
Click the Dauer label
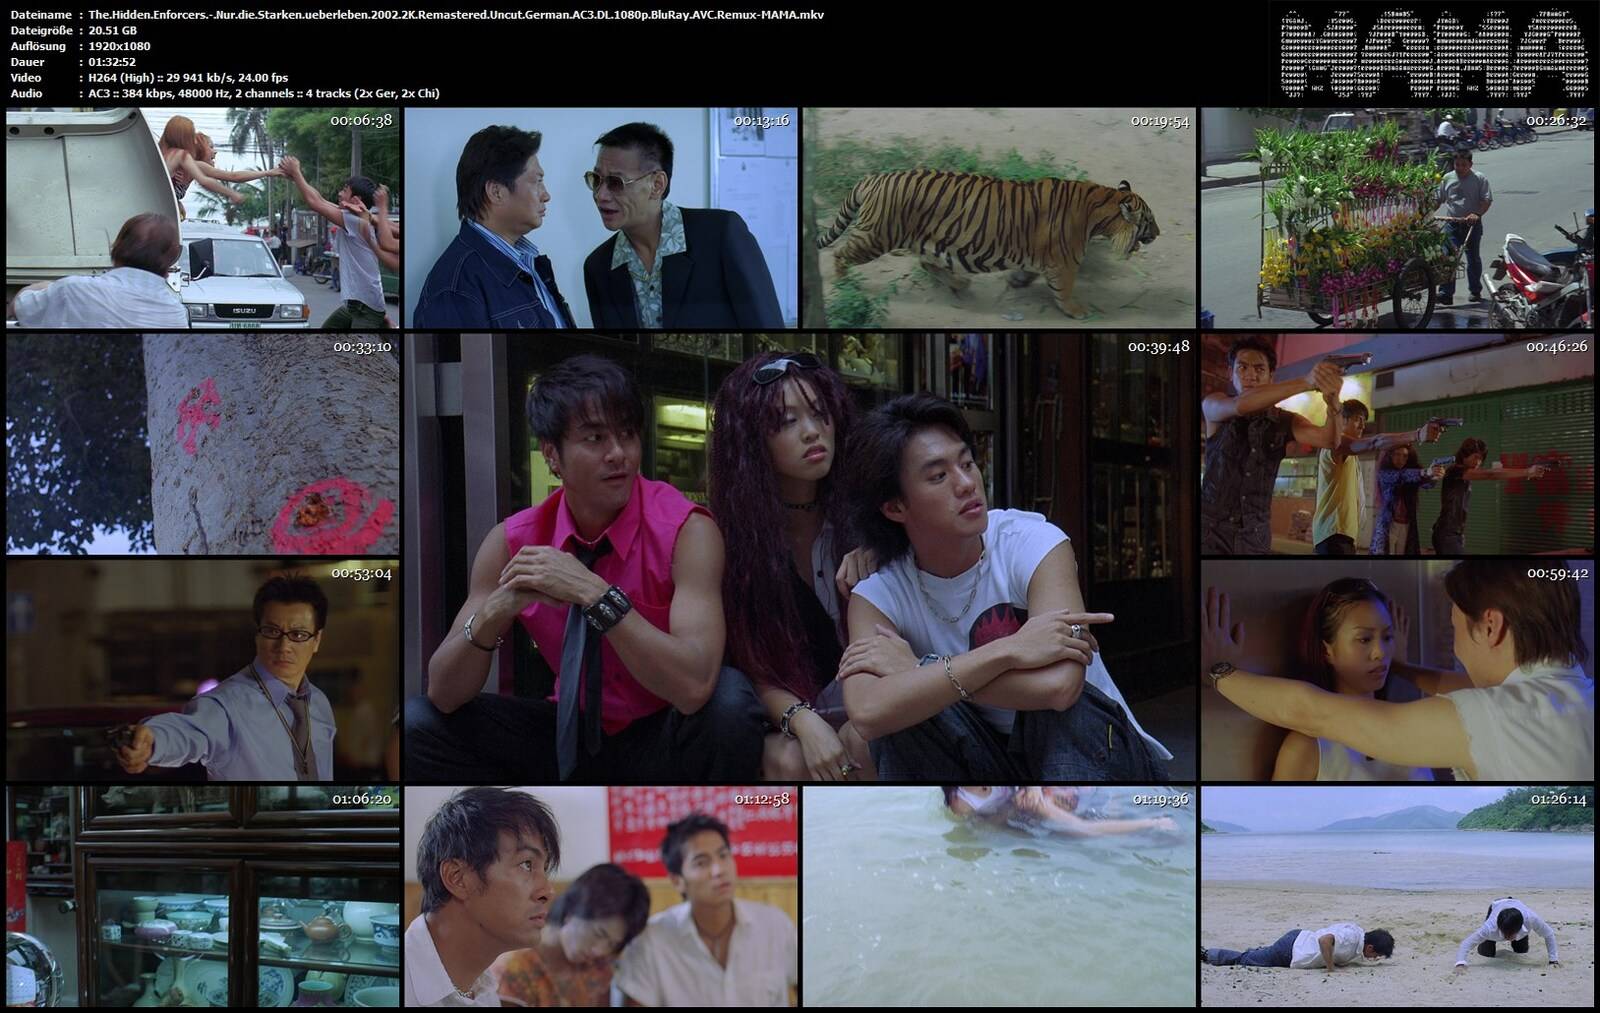27,62
